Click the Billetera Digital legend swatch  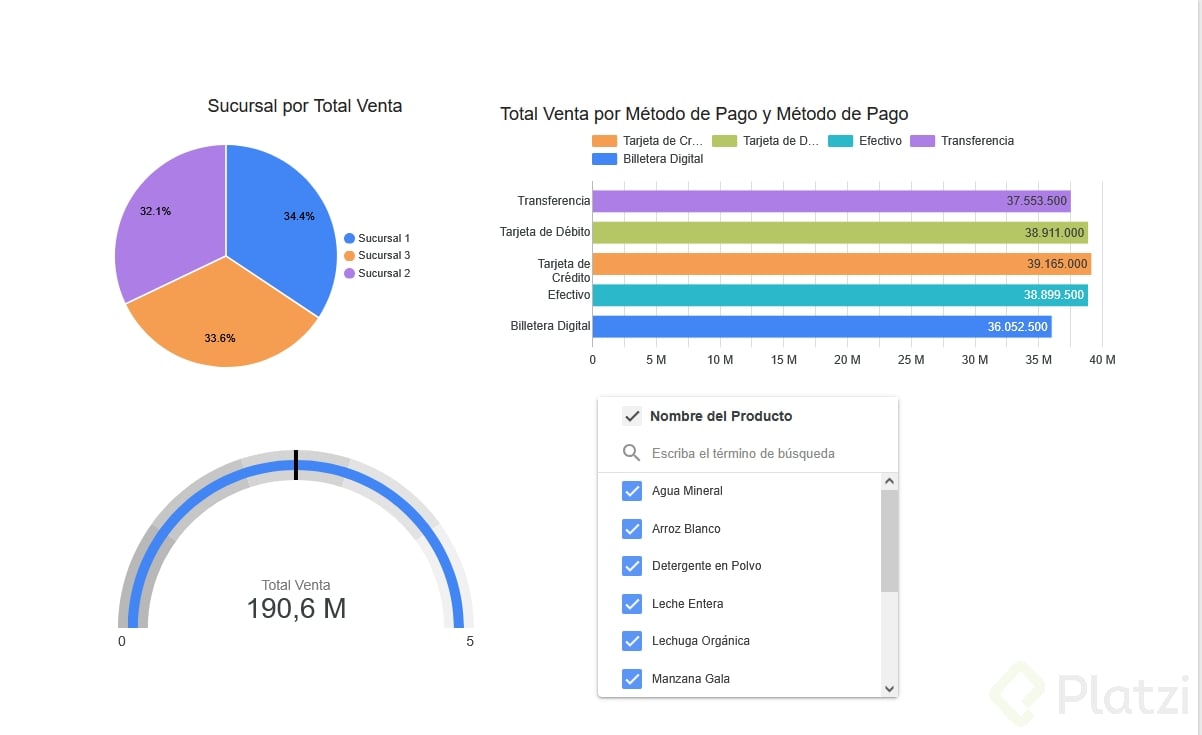[605, 159]
